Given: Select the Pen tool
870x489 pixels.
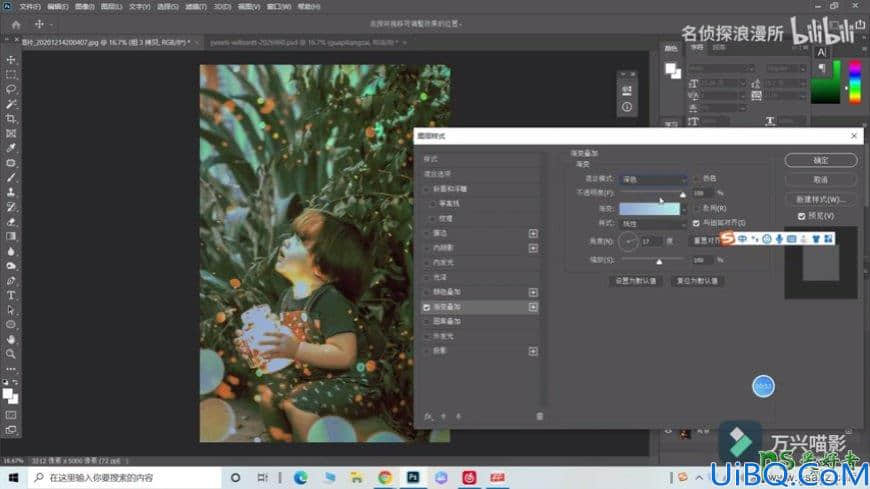Looking at the screenshot, I should [11, 281].
